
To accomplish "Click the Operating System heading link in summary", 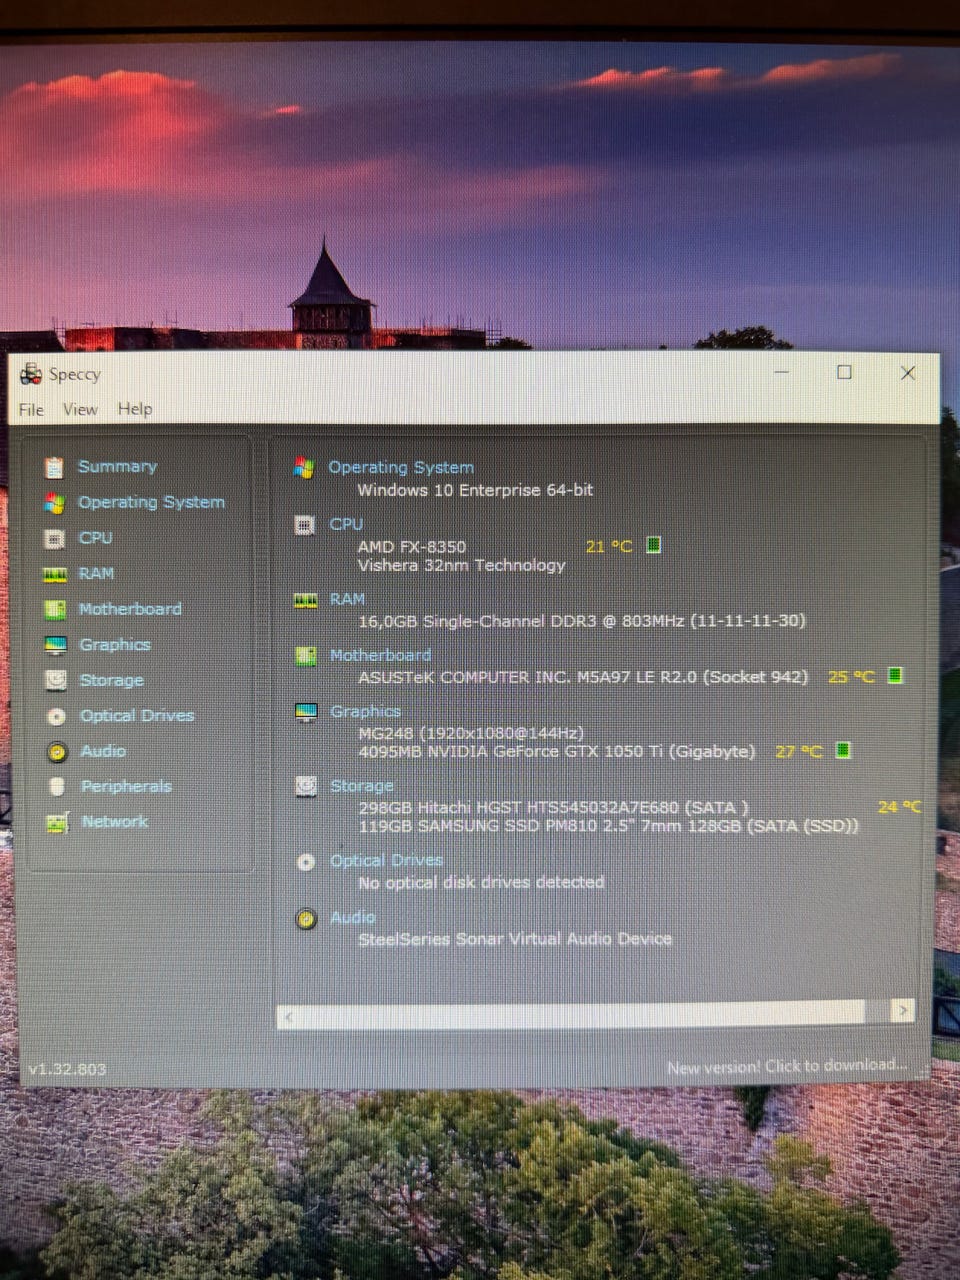I will [x=401, y=467].
